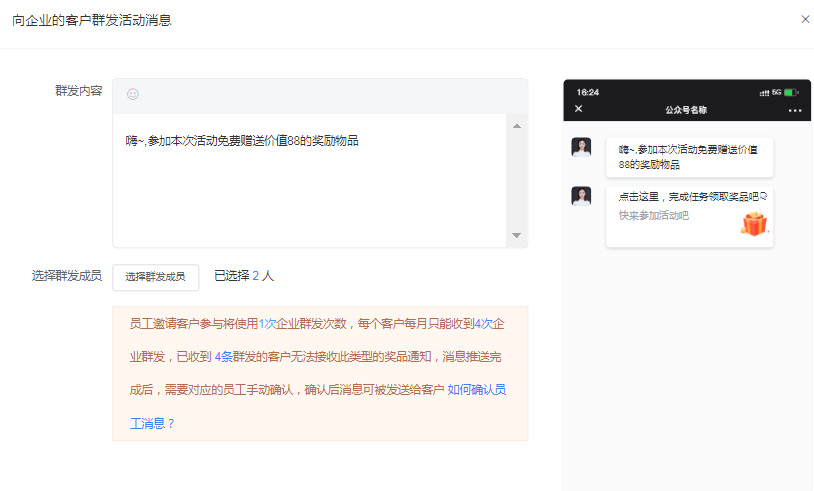Click the 群发内容 label
Viewport: 814px width, 491px height.
pyautogui.click(x=79, y=91)
